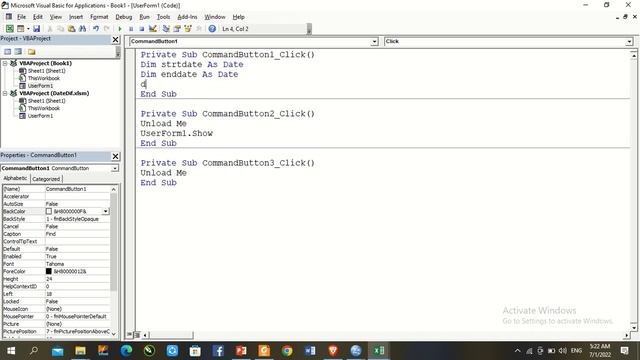
Task: Place cursor on UserForm1.Show code line
Action: (x=176, y=133)
